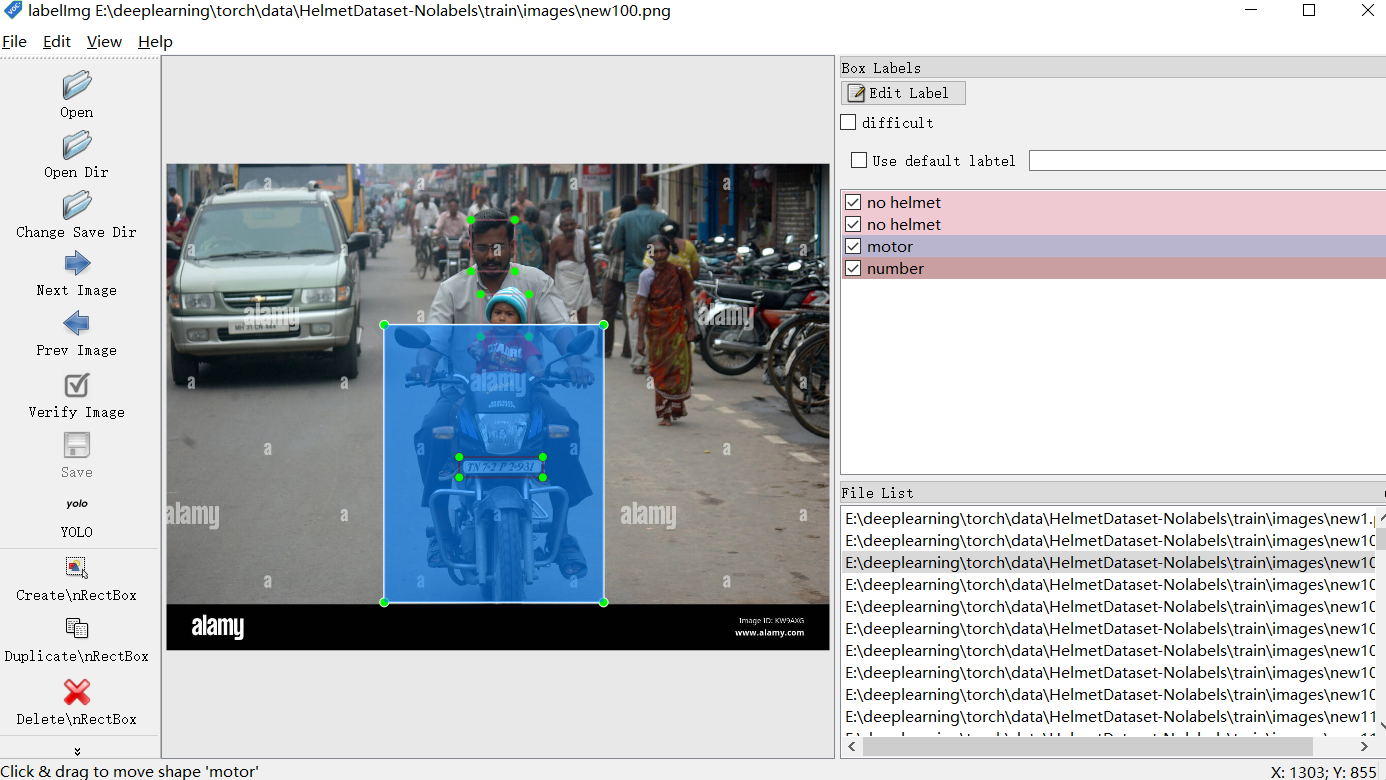
Task: Select the number entry in Box Labels
Action: click(x=1113, y=268)
